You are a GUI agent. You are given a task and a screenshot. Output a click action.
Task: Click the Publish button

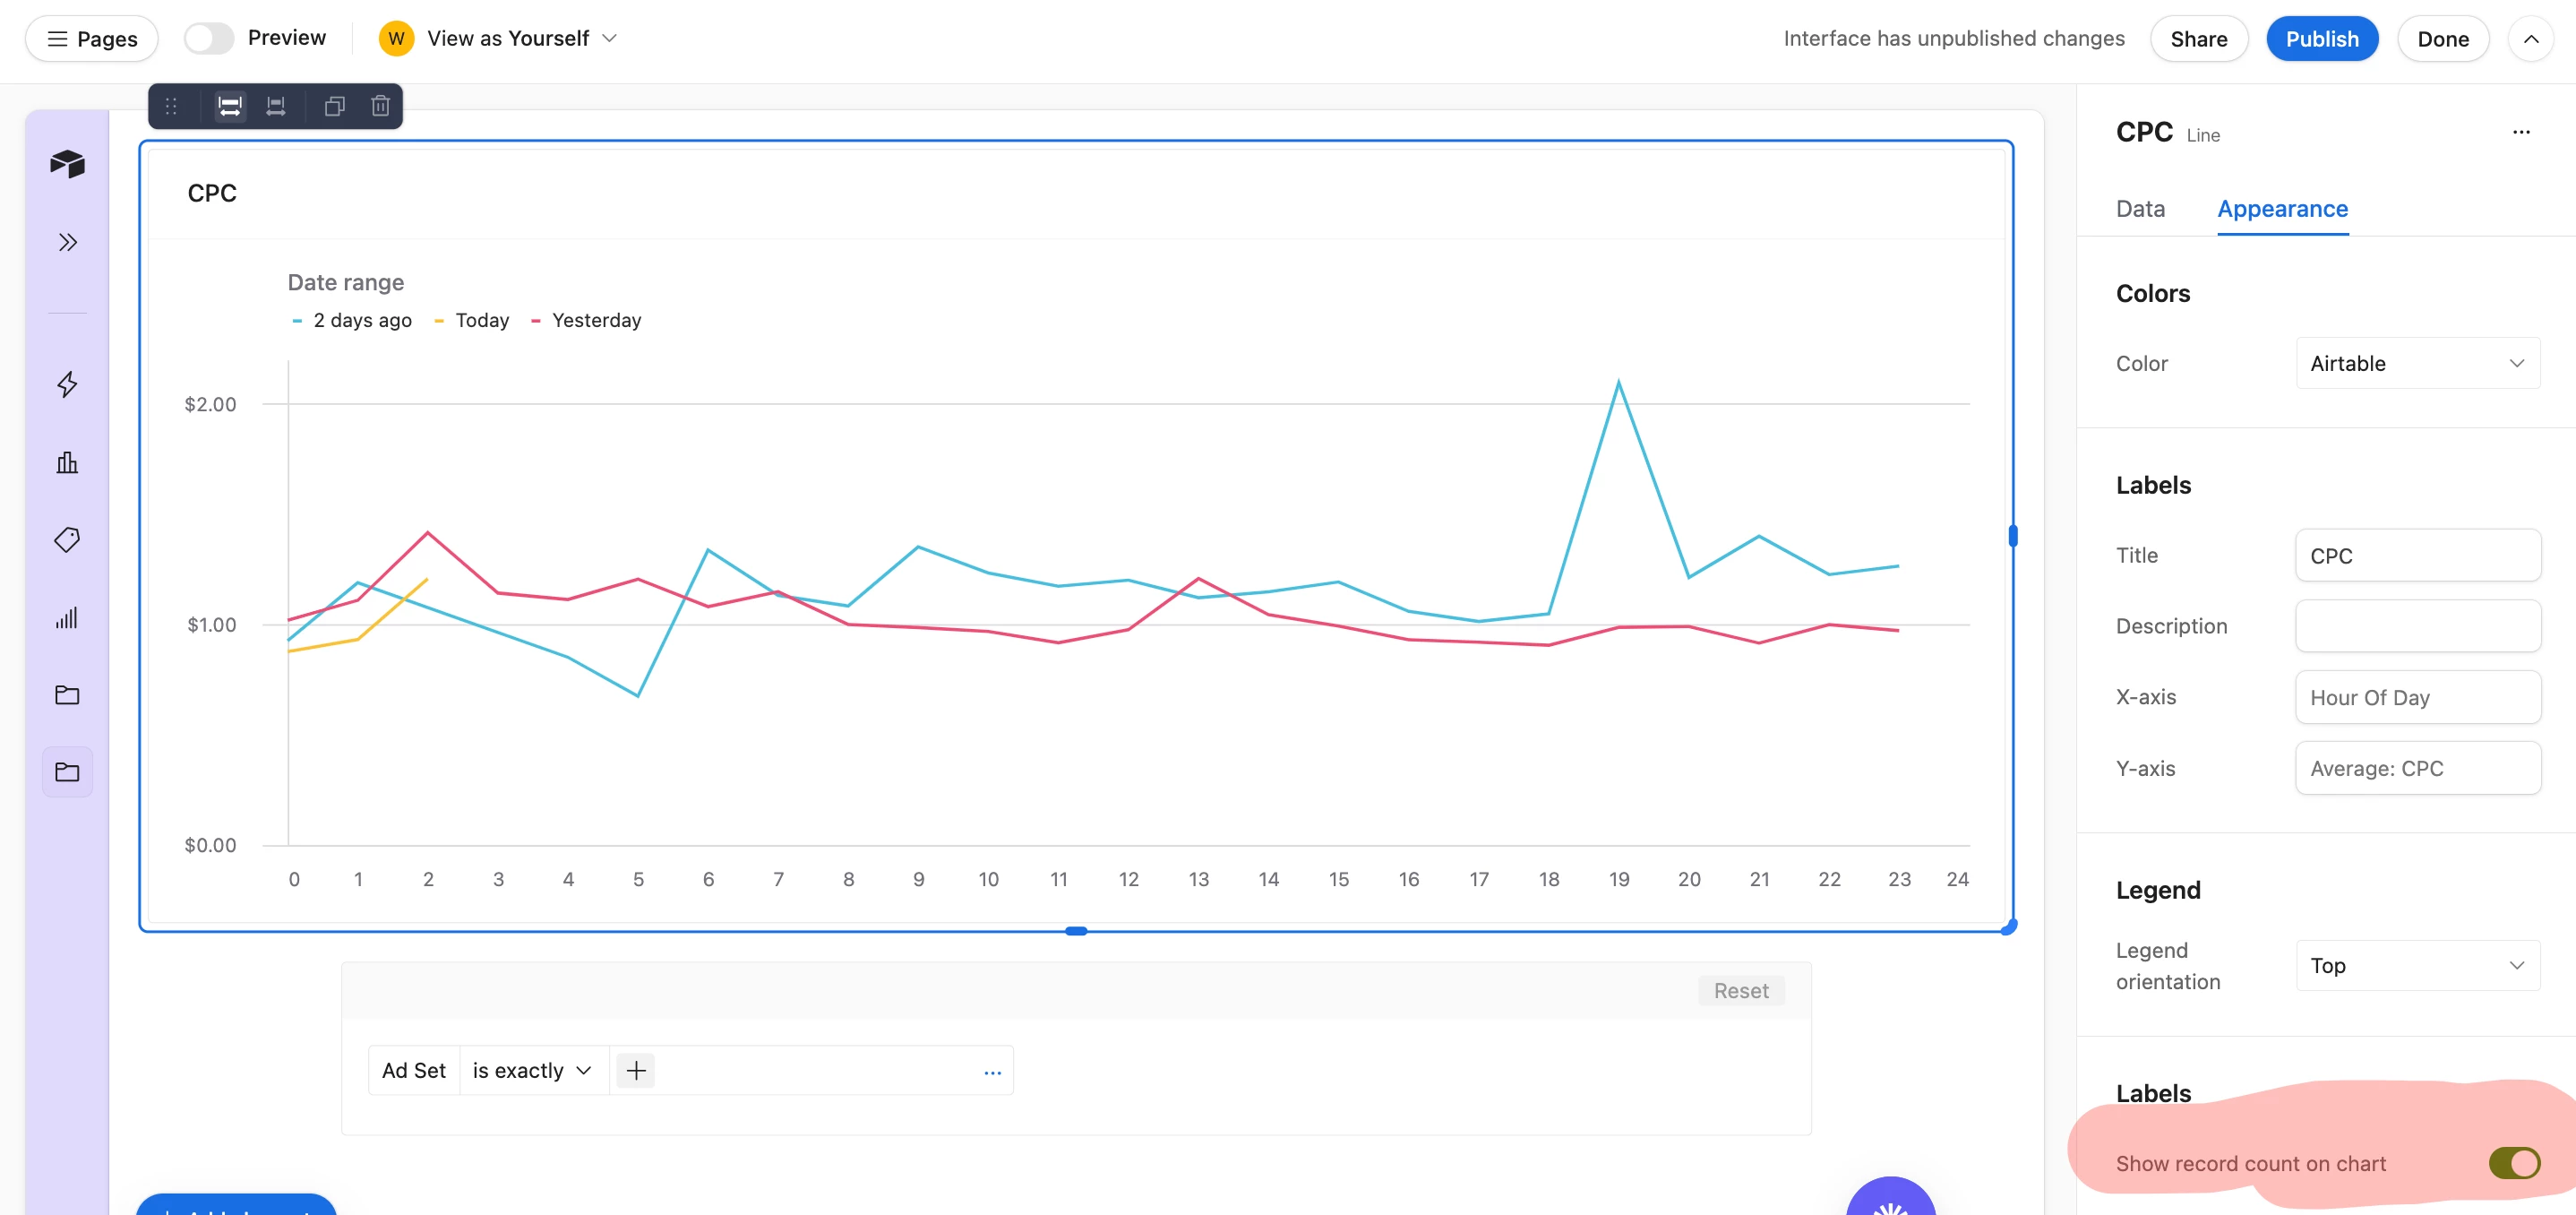click(2322, 38)
